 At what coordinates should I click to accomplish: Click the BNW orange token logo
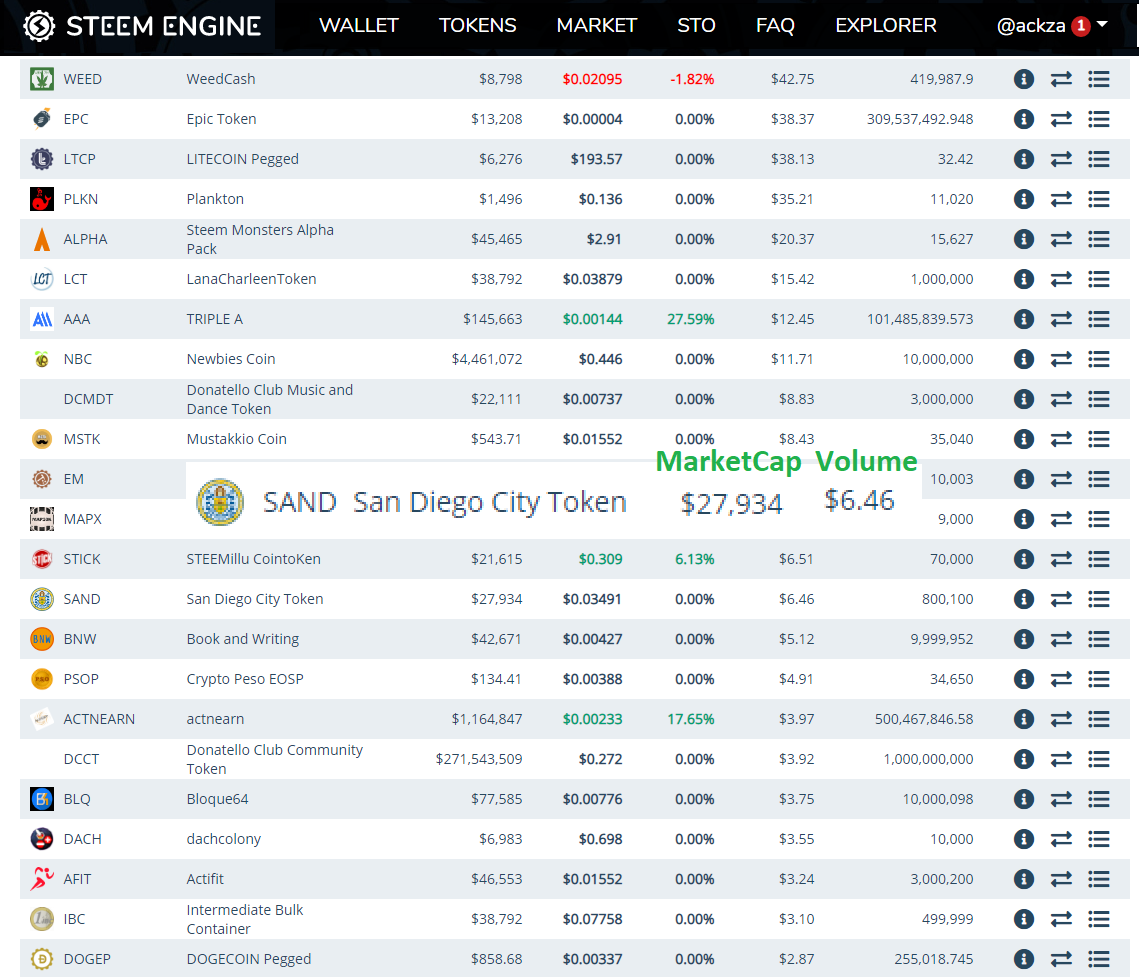point(42,639)
